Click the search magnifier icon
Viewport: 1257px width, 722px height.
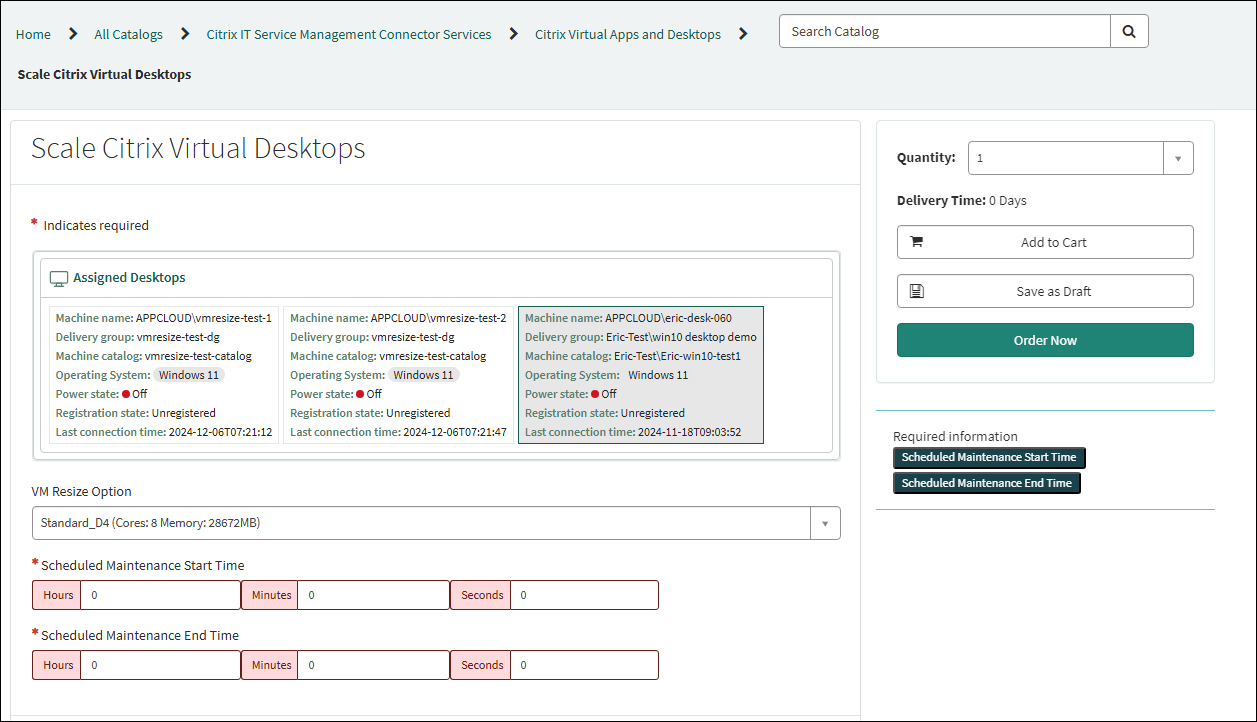click(1129, 31)
